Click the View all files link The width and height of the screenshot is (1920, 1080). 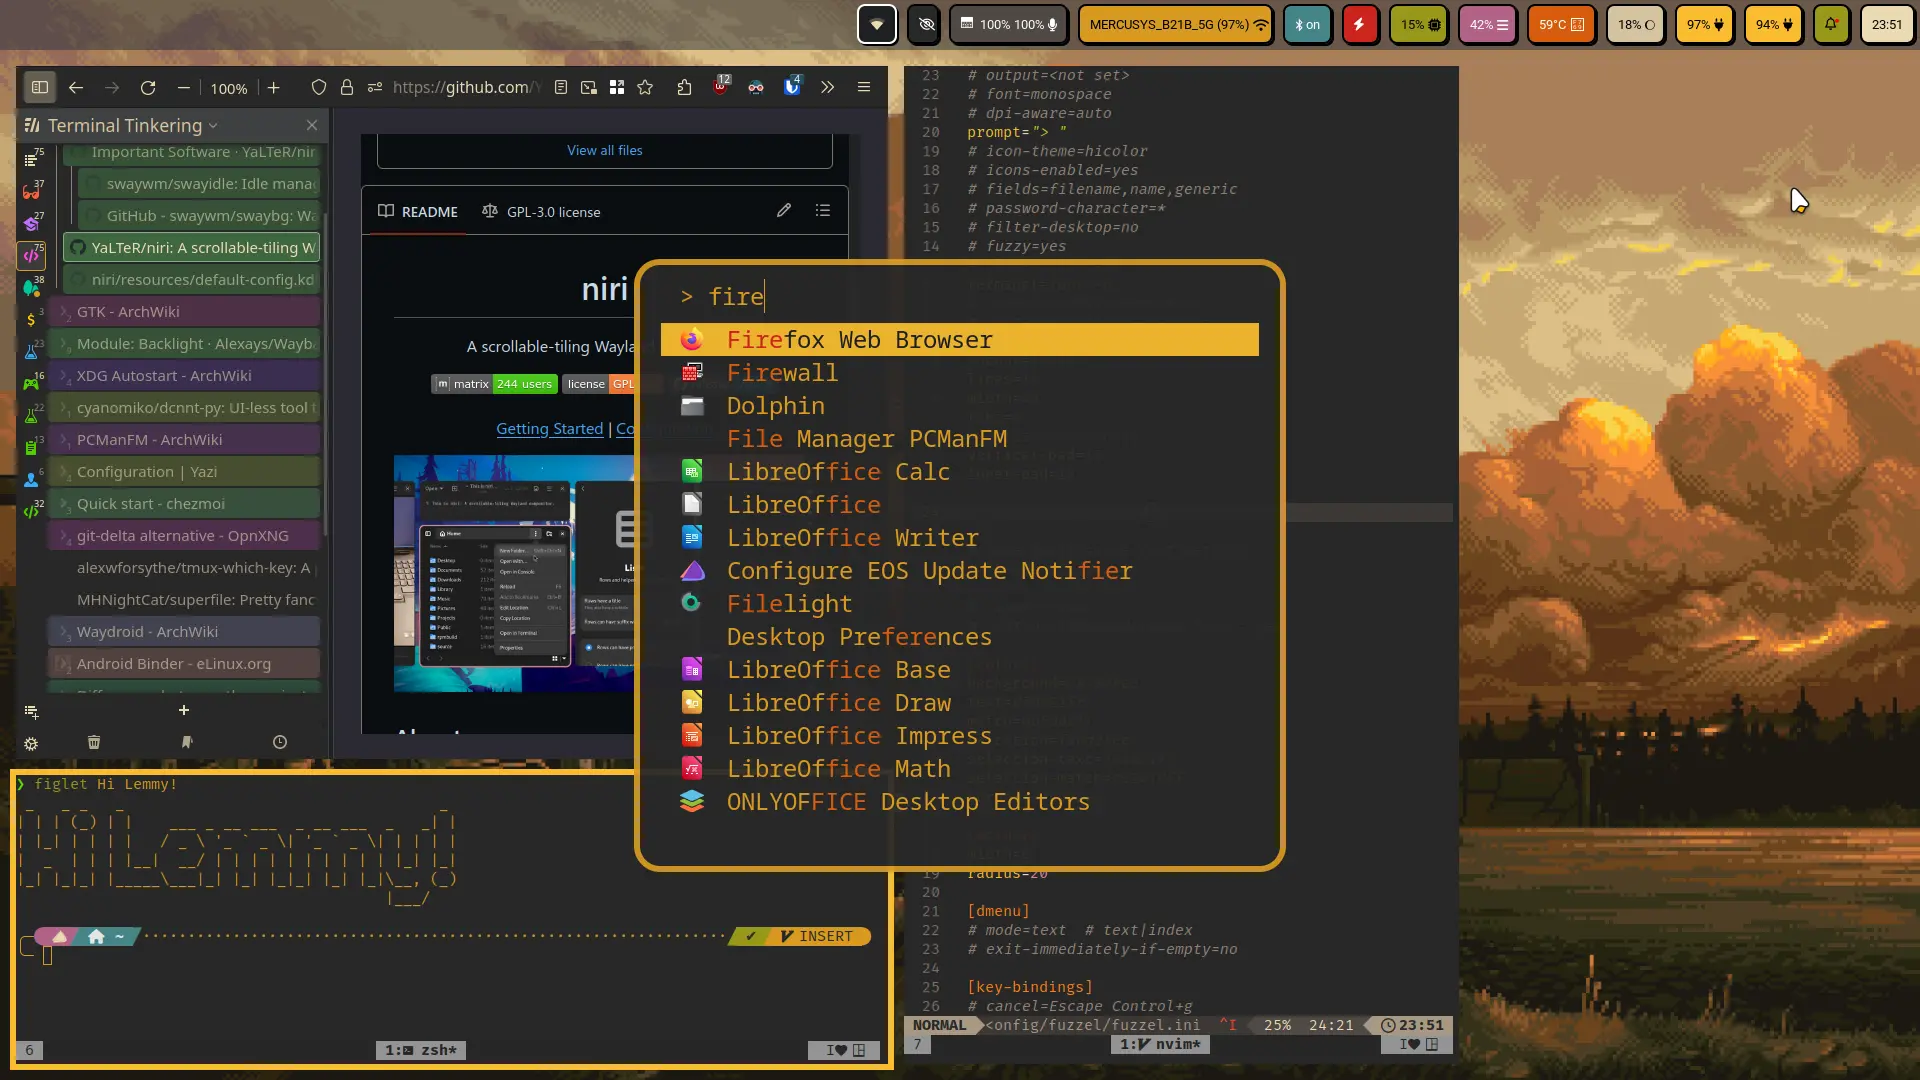604,151
